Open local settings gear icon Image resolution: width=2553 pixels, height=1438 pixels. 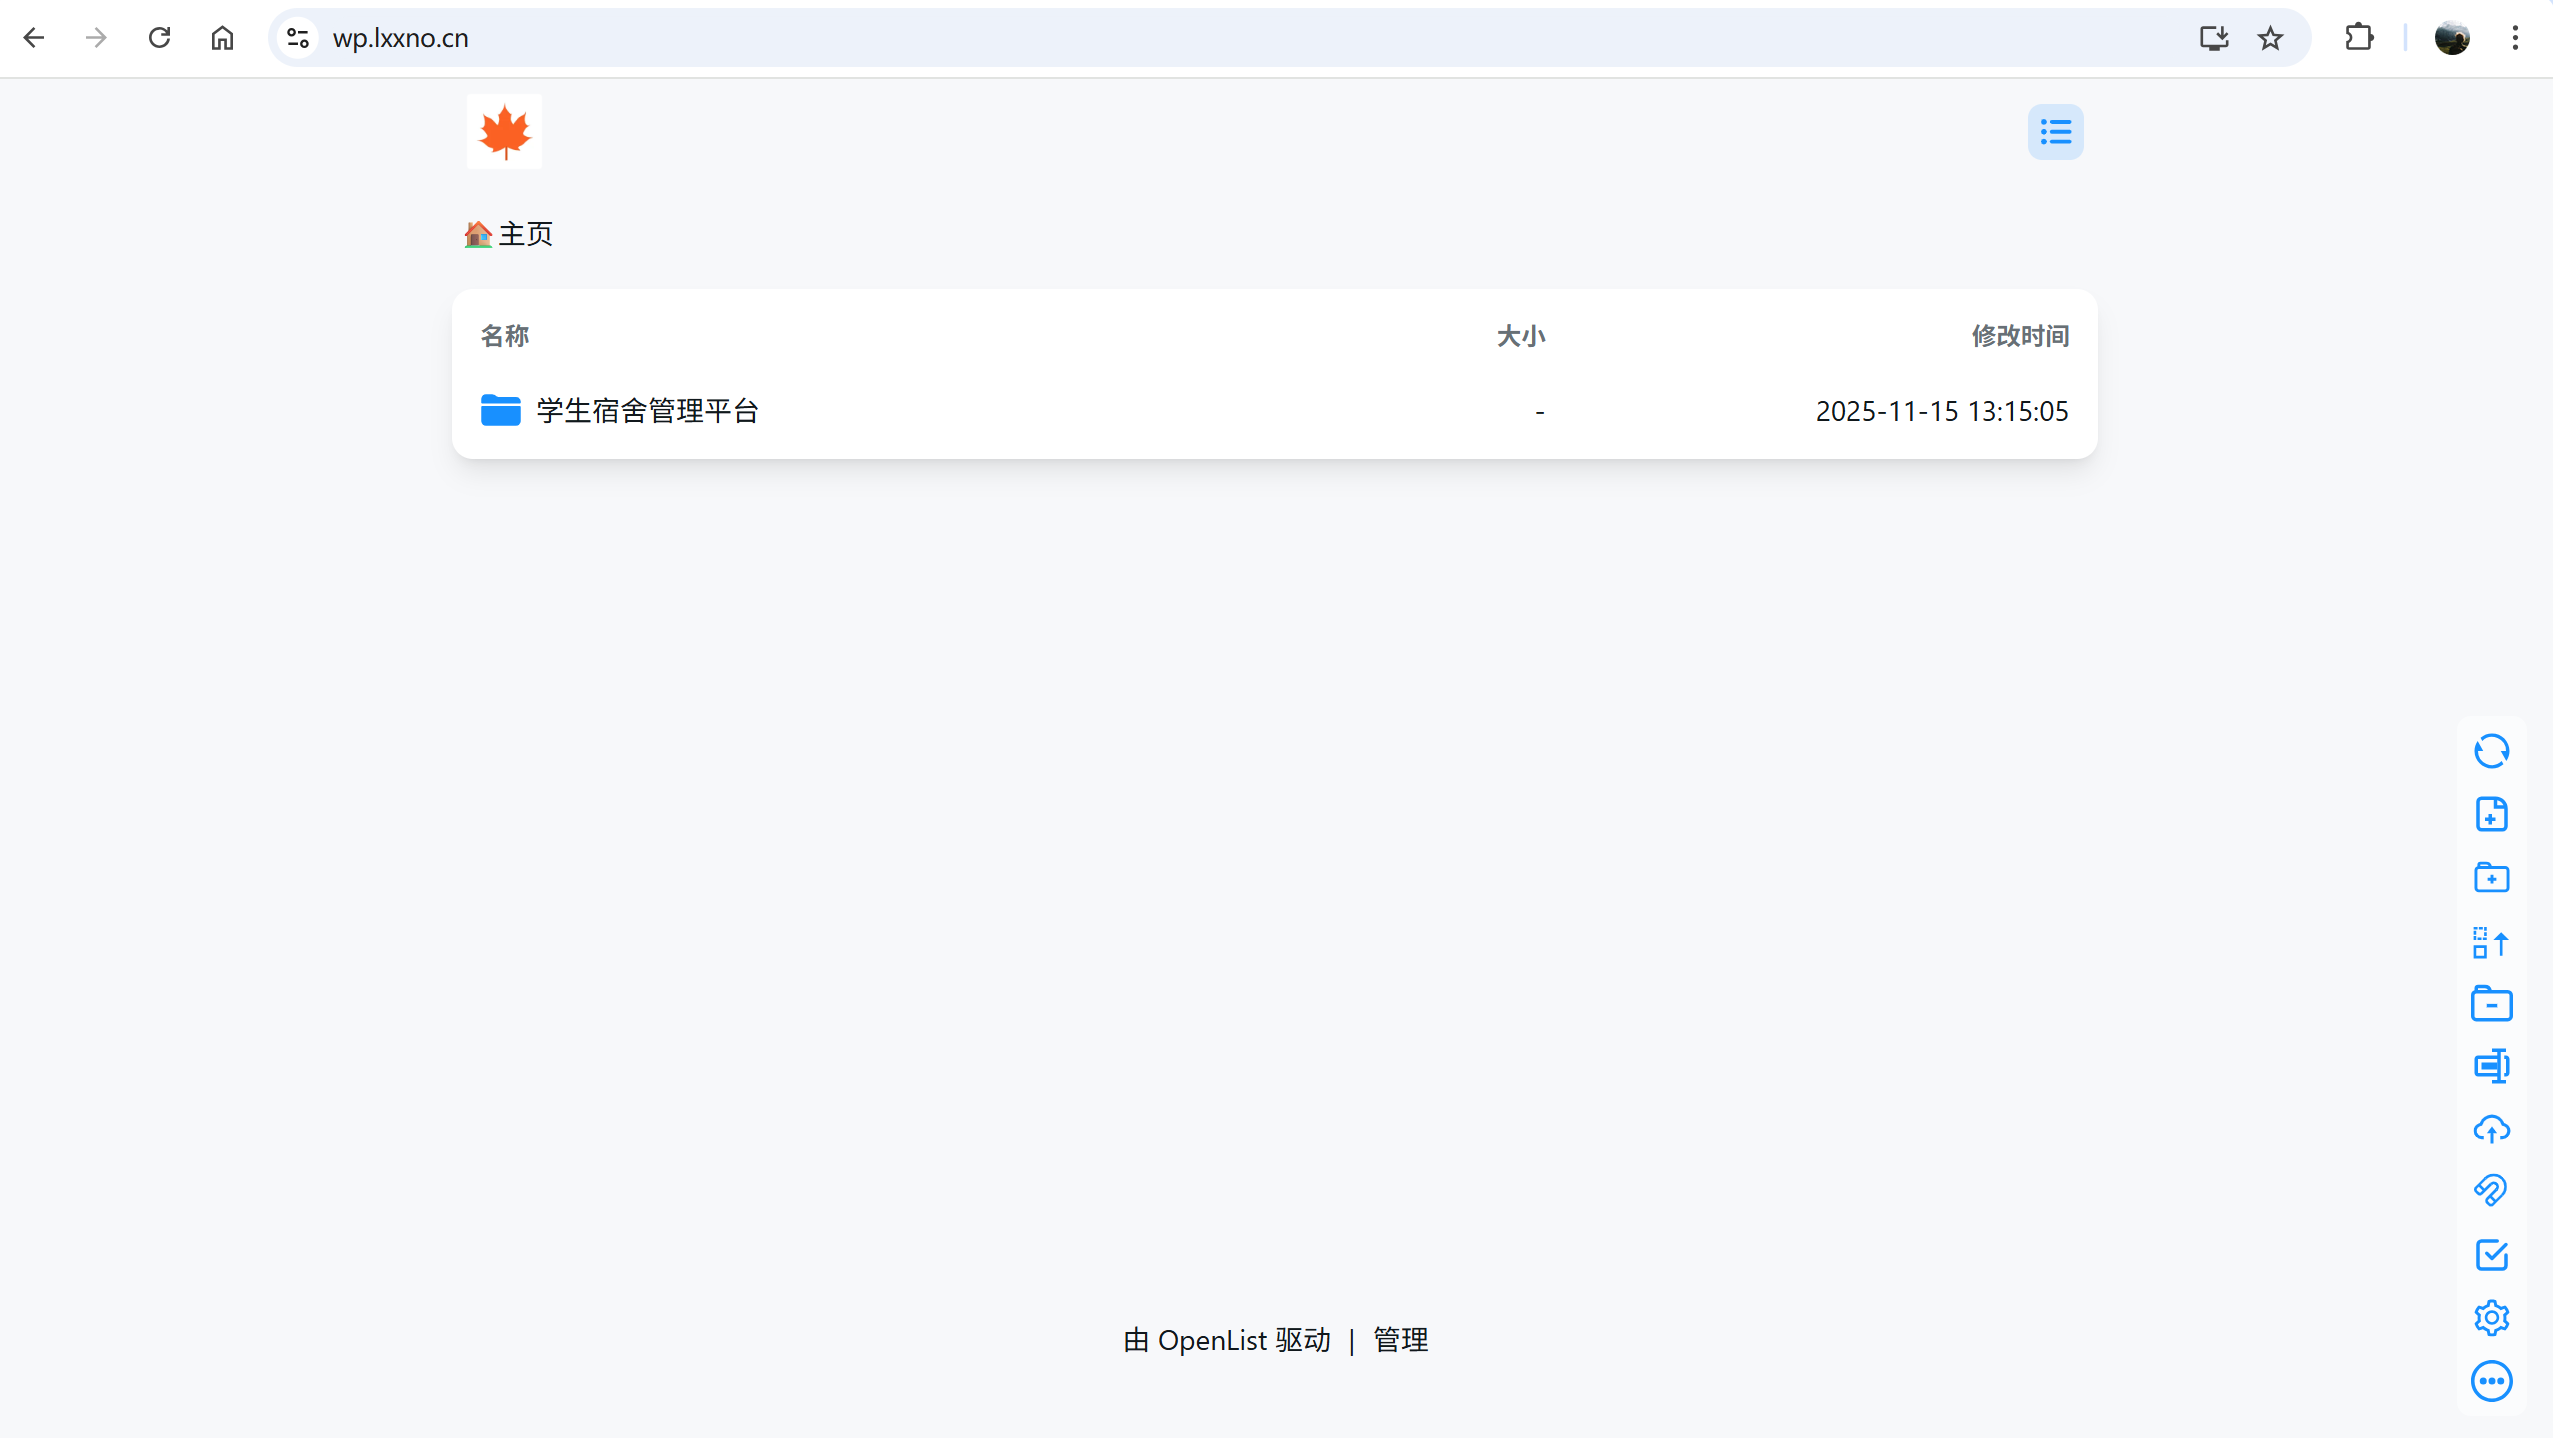coord(2491,1317)
